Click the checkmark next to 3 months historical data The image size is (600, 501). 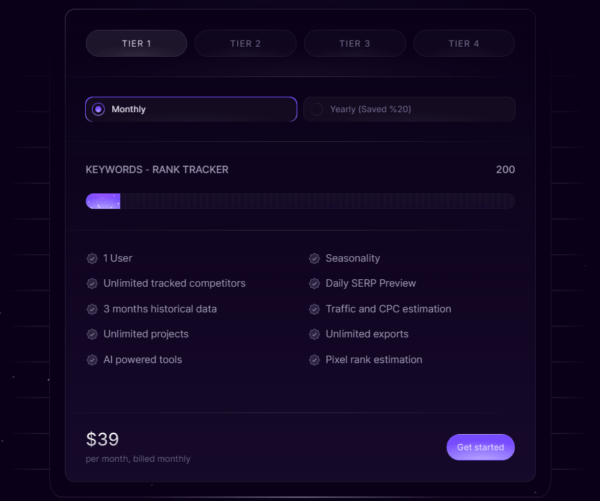click(92, 309)
